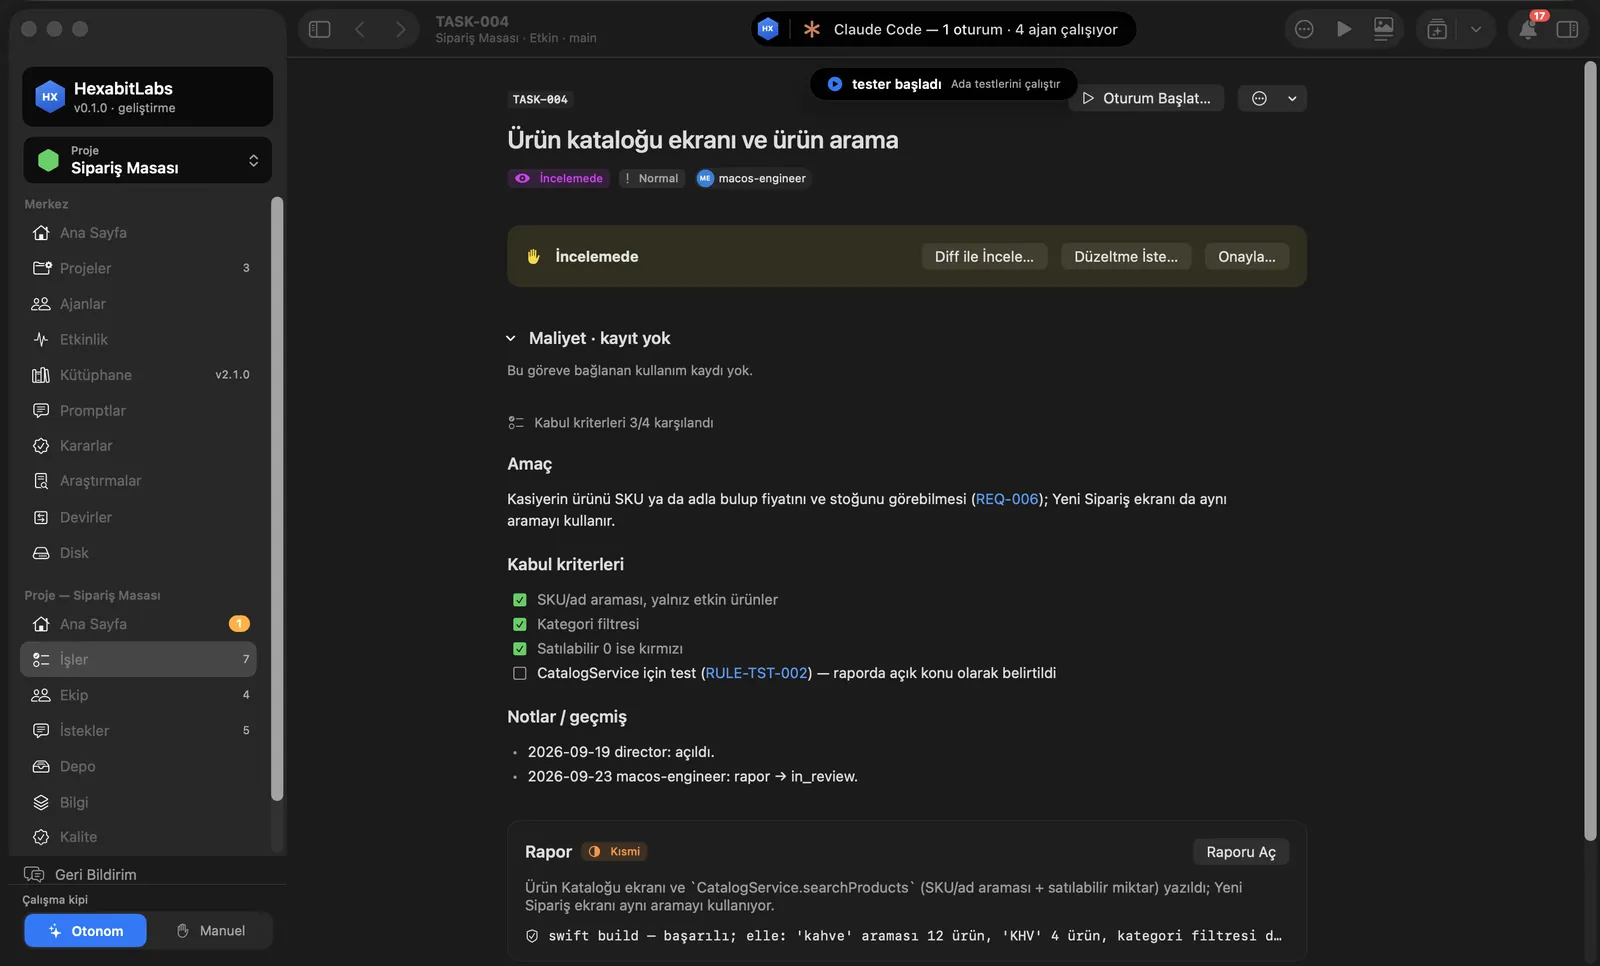Open notifications bell with 17 badge

point(1528,29)
